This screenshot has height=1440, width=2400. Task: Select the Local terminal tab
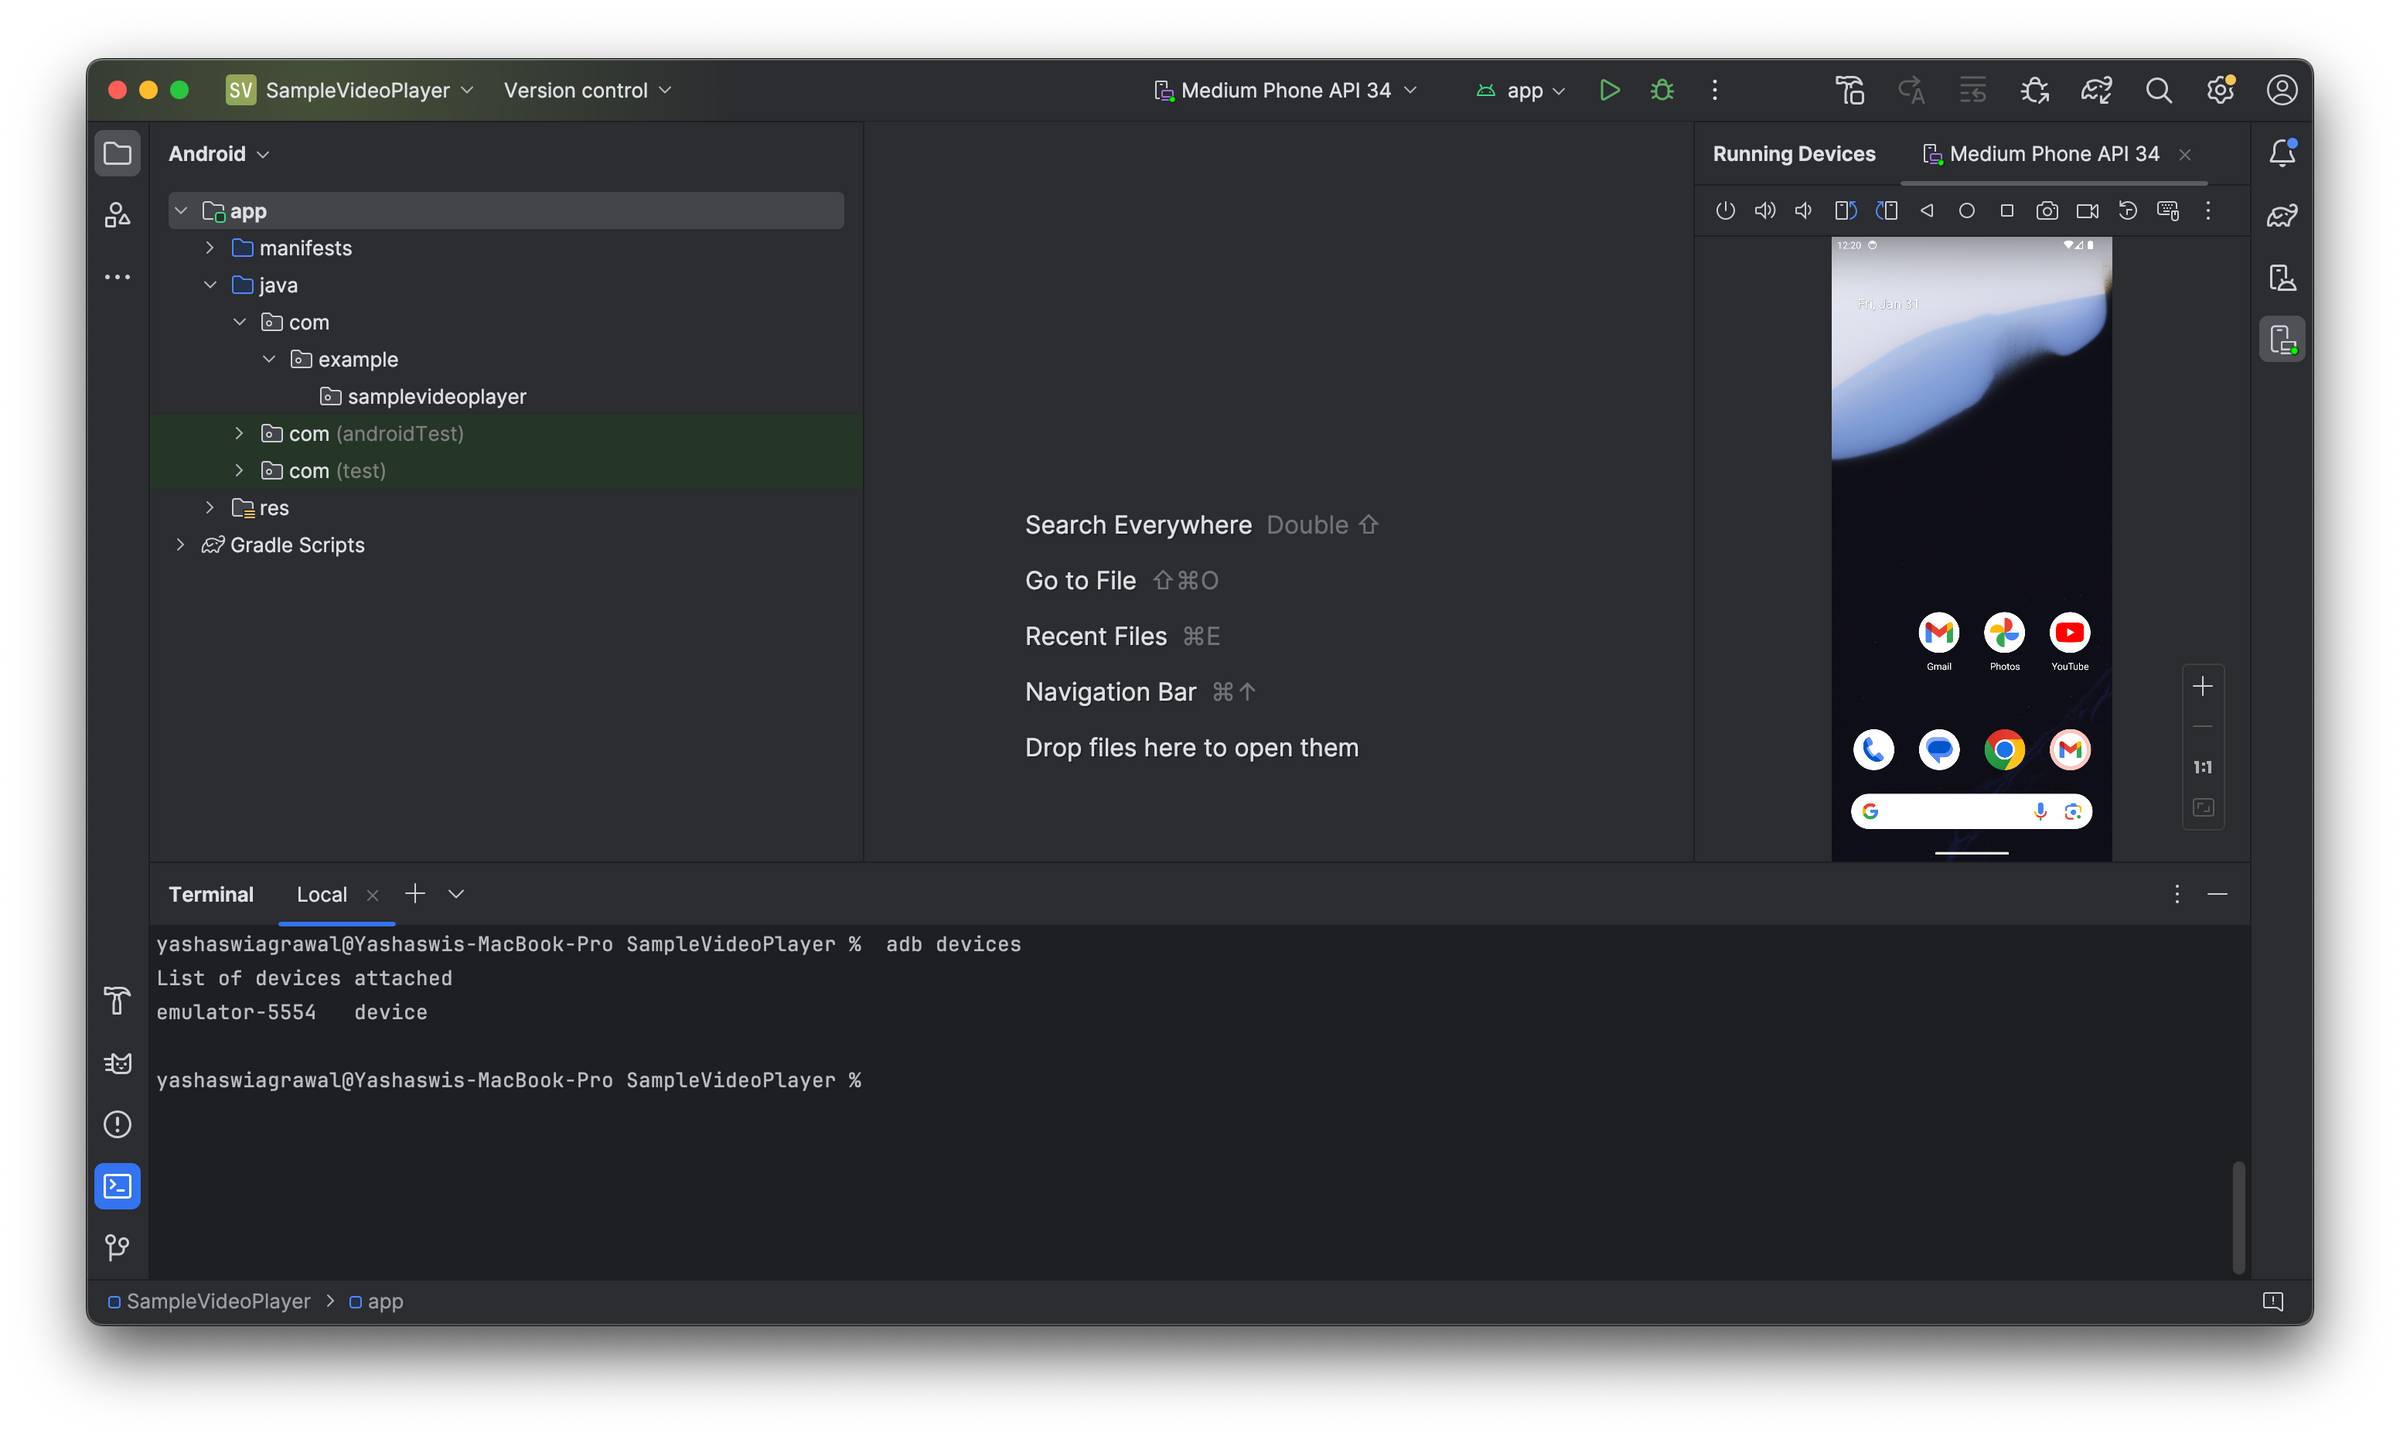tap(321, 894)
